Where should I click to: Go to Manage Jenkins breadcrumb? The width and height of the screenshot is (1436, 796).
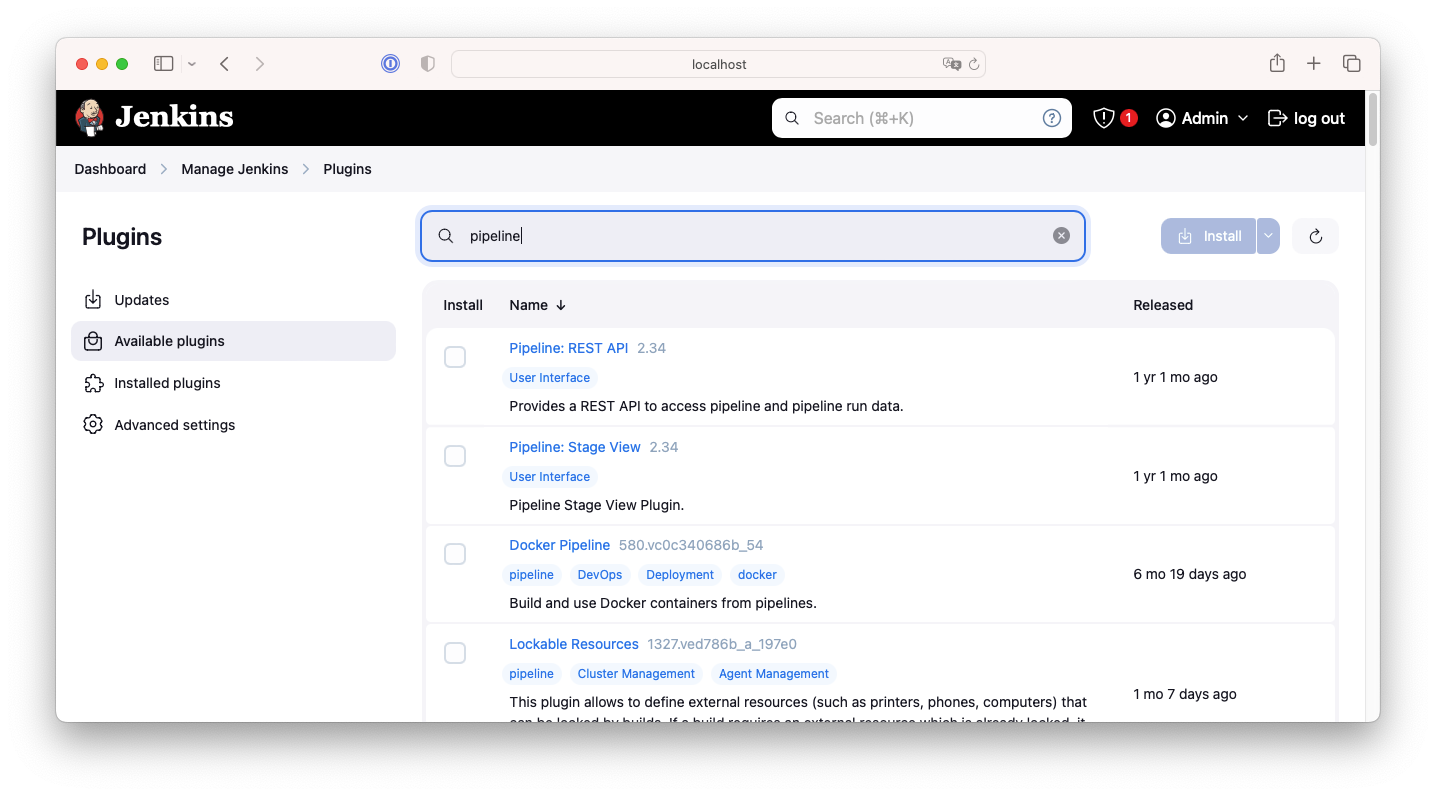[x=234, y=169]
